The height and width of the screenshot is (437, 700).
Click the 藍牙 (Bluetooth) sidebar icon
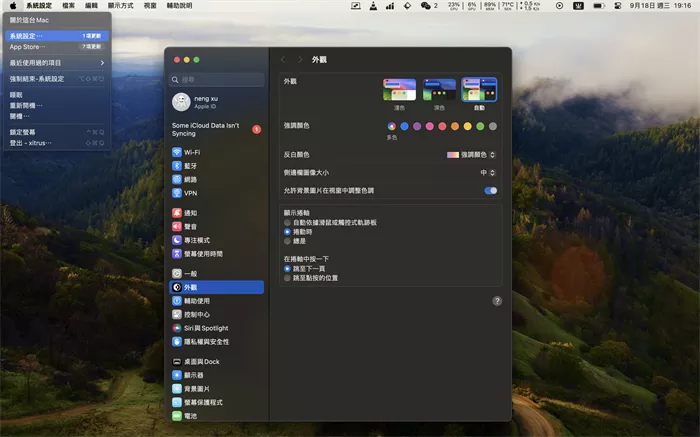[x=177, y=166]
